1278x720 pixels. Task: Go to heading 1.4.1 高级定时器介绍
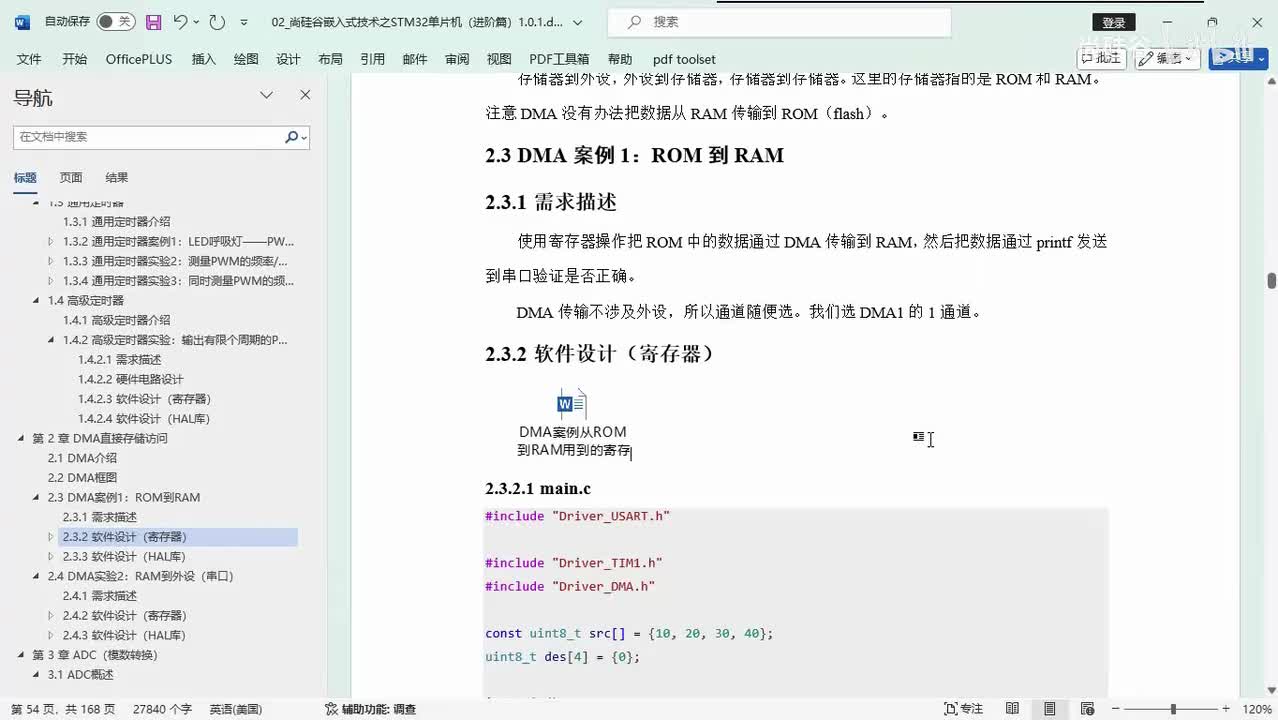(116, 320)
